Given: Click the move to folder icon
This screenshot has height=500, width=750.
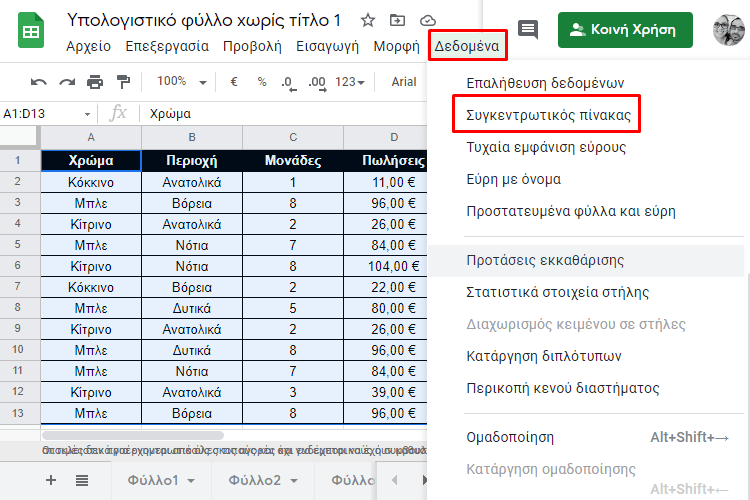Looking at the screenshot, I should click(398, 20).
